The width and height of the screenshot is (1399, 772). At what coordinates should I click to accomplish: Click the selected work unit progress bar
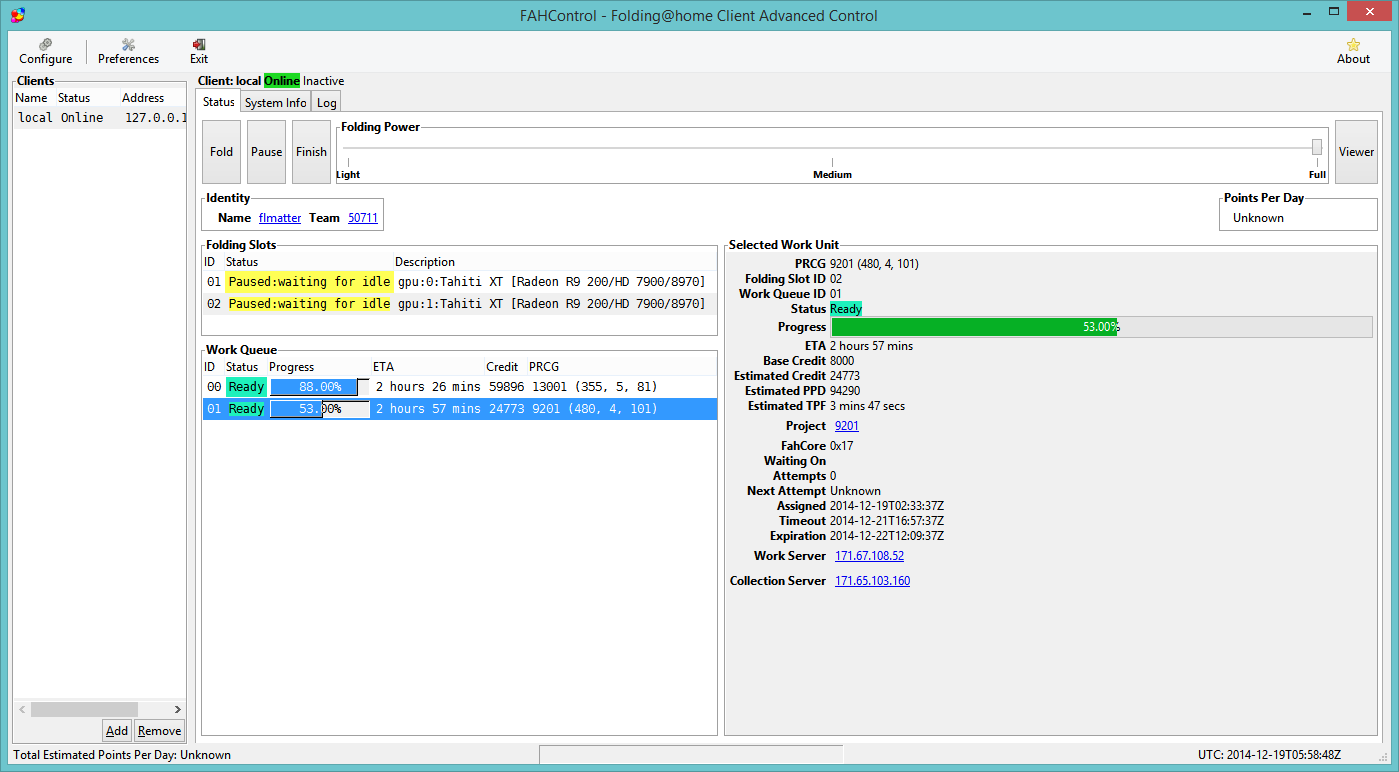coord(1102,327)
